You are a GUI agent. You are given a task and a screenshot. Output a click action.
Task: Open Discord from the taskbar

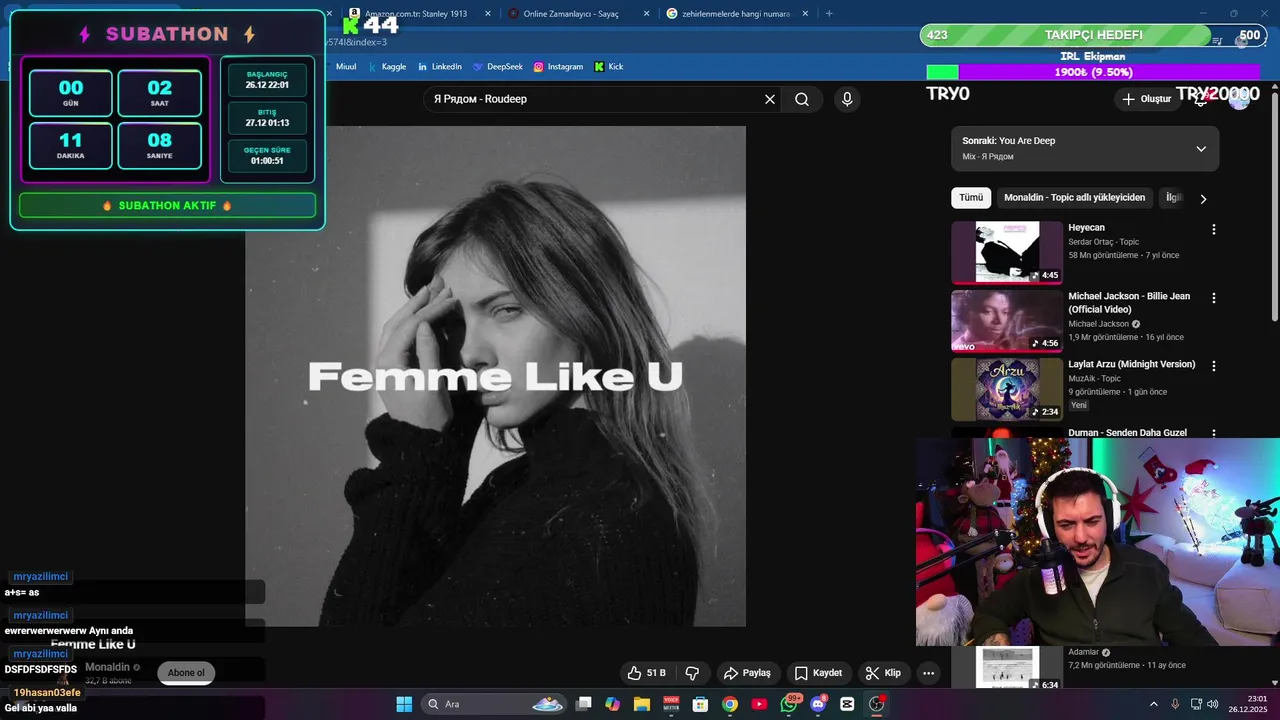click(818, 704)
